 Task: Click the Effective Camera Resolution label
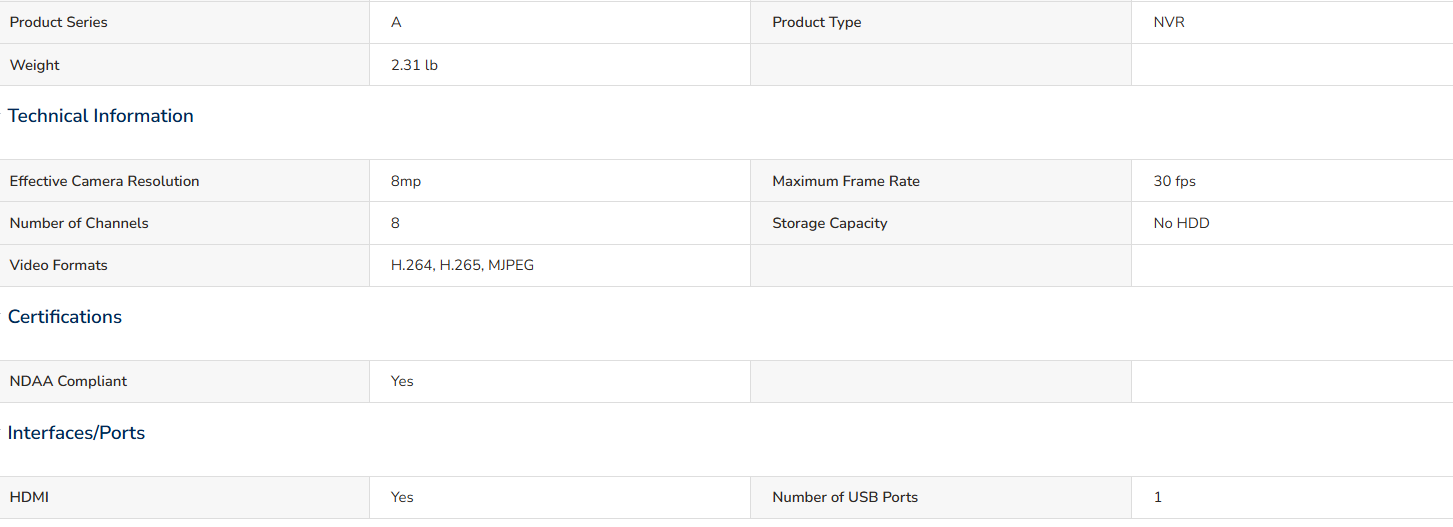point(104,181)
